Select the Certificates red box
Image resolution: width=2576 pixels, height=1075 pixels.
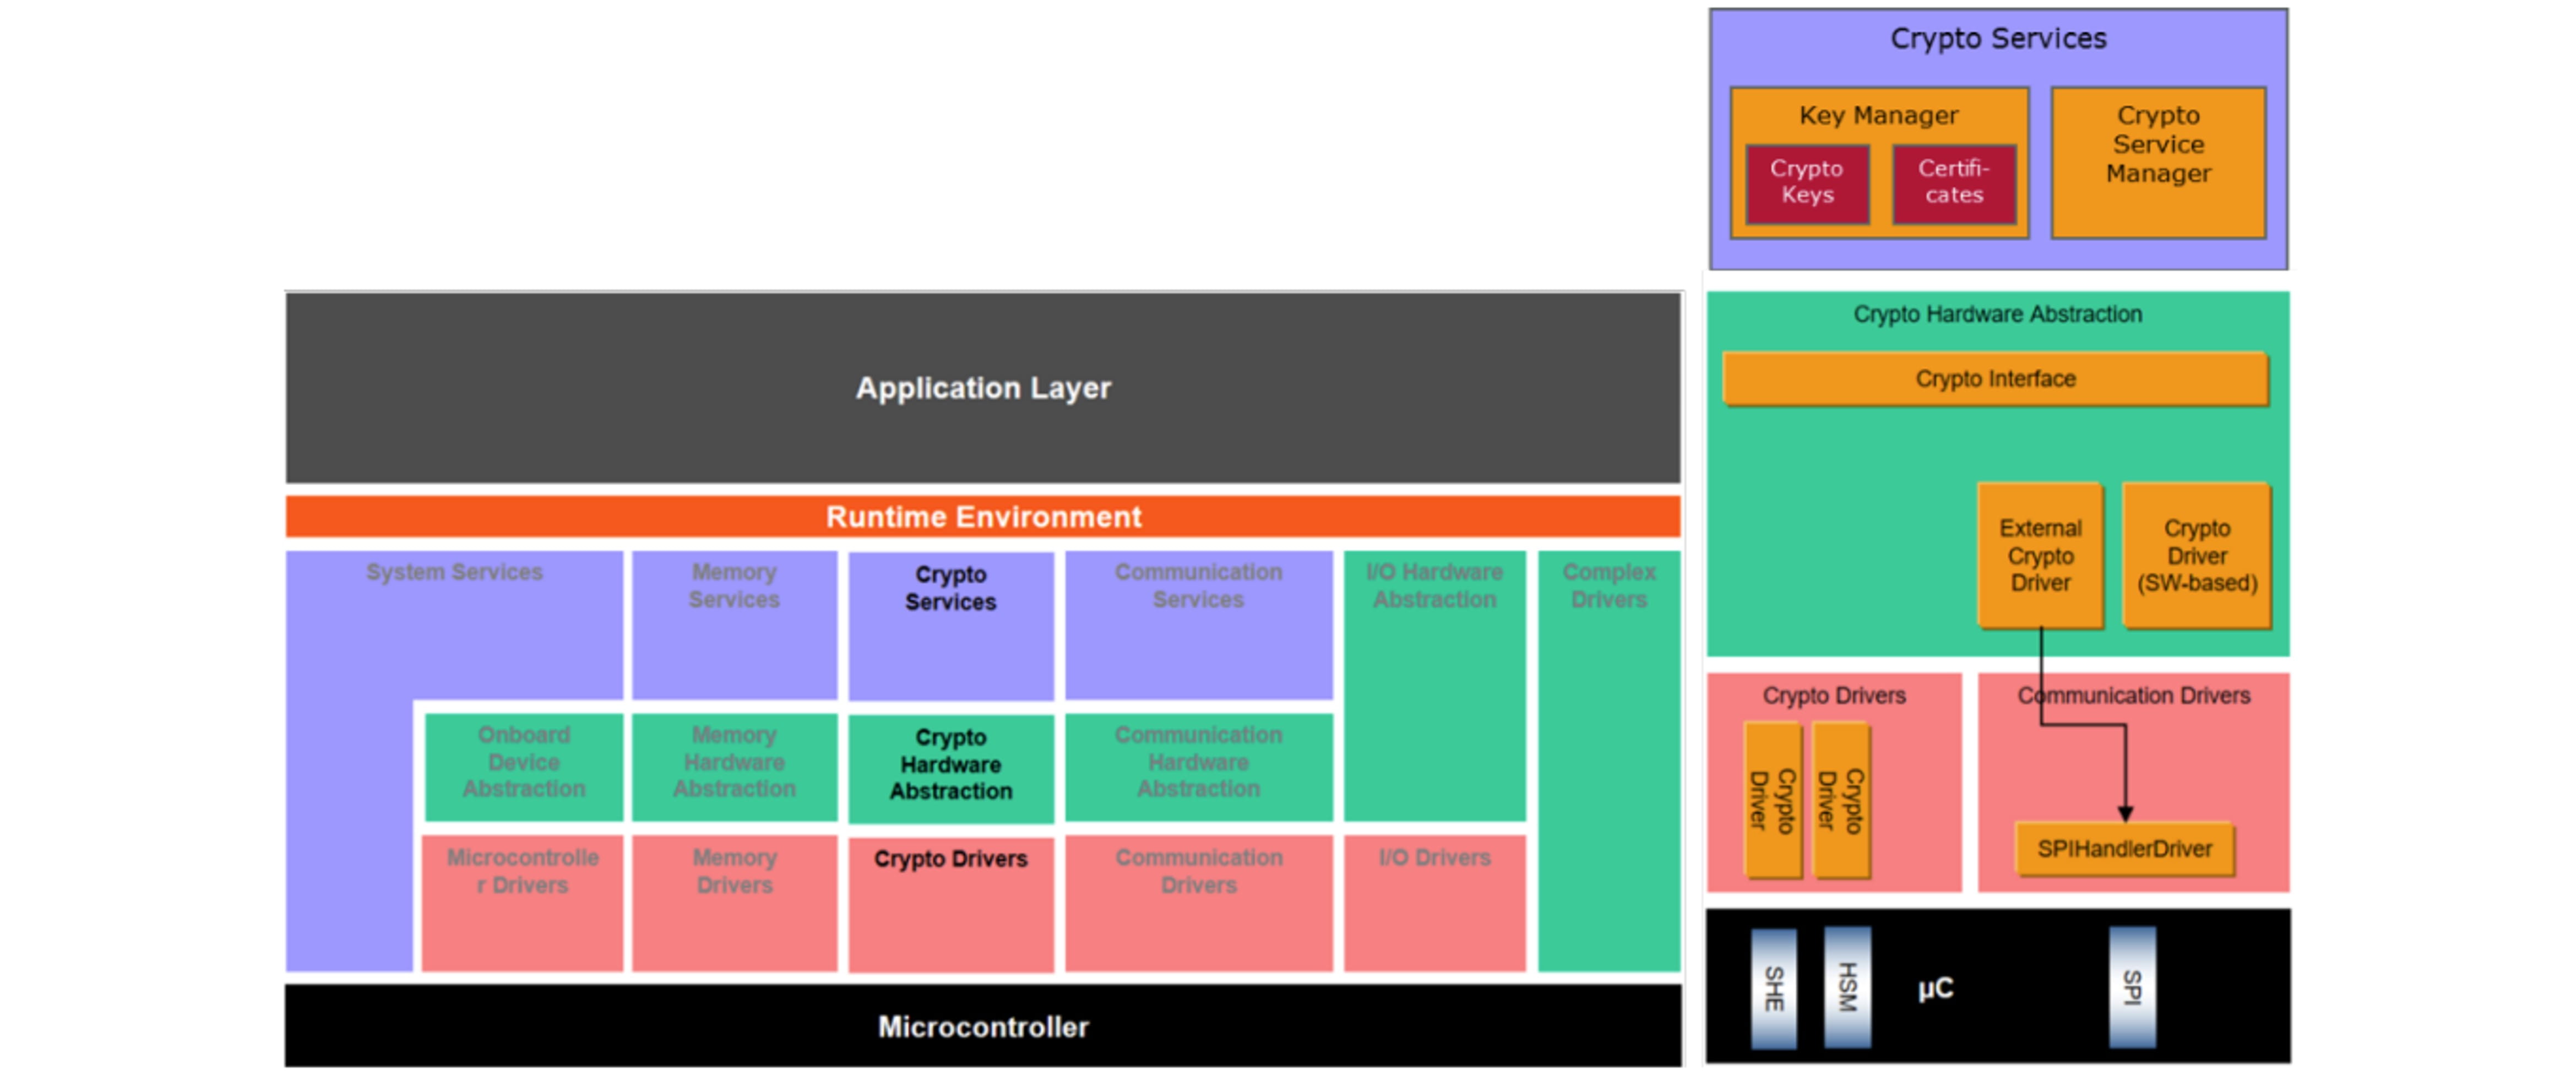point(1954,184)
